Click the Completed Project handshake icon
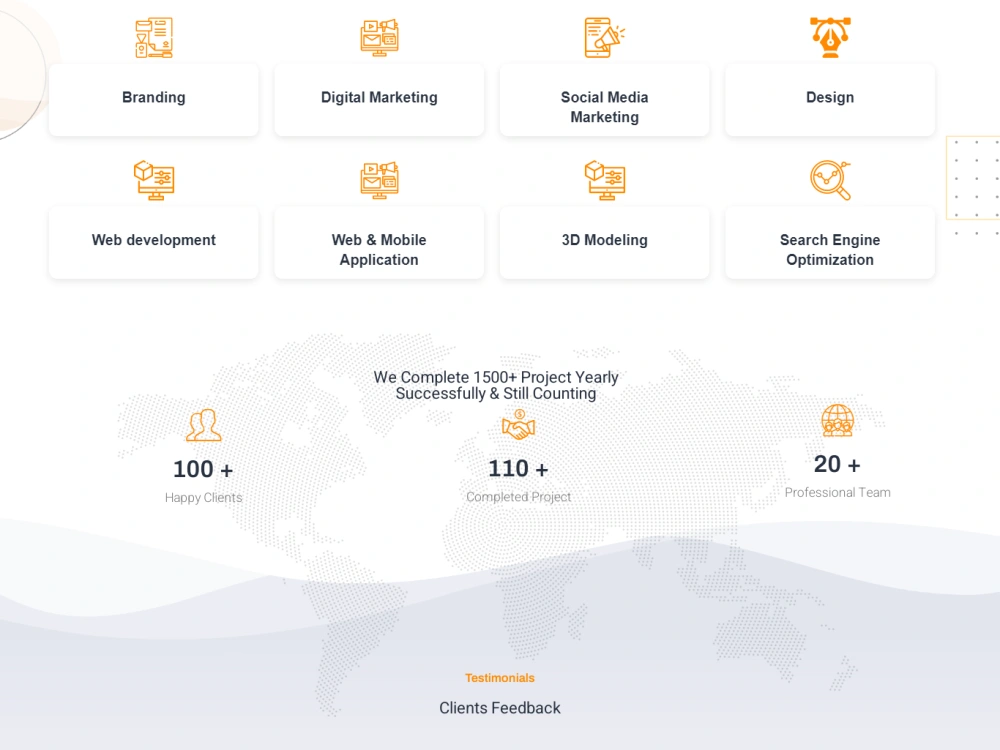Image resolution: width=1000 pixels, height=750 pixels. click(x=518, y=425)
